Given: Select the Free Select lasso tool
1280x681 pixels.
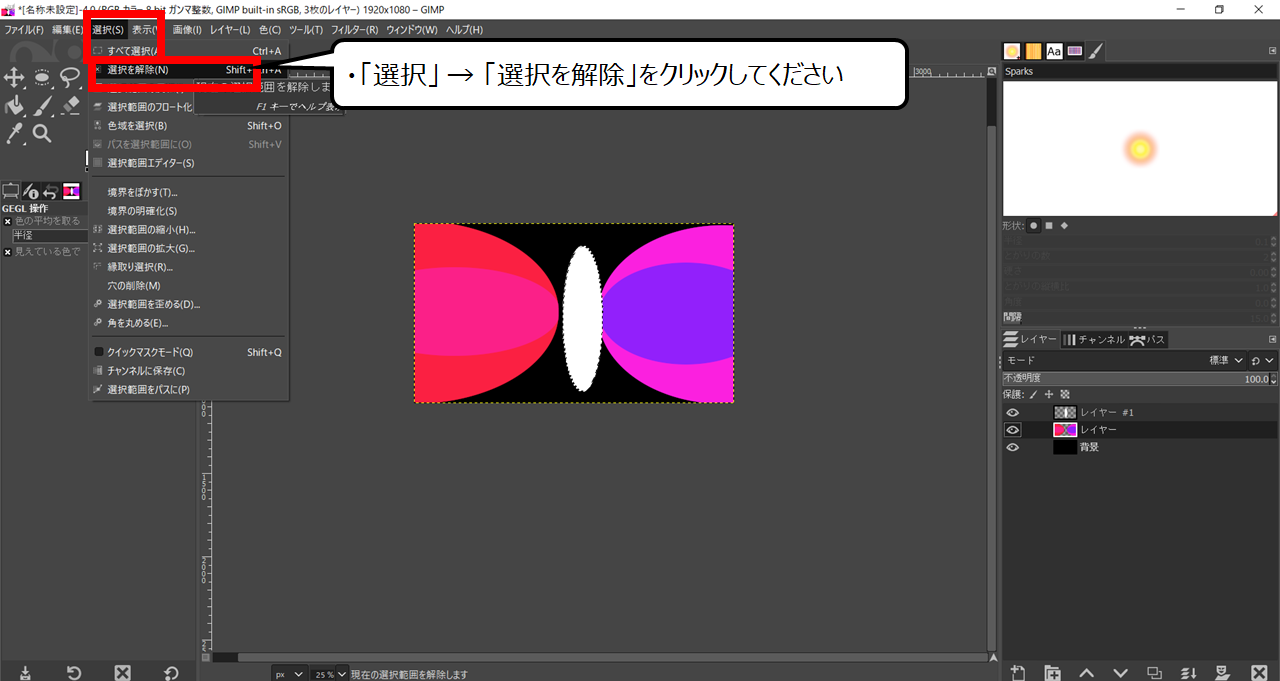Looking at the screenshot, I should pyautogui.click(x=70, y=77).
